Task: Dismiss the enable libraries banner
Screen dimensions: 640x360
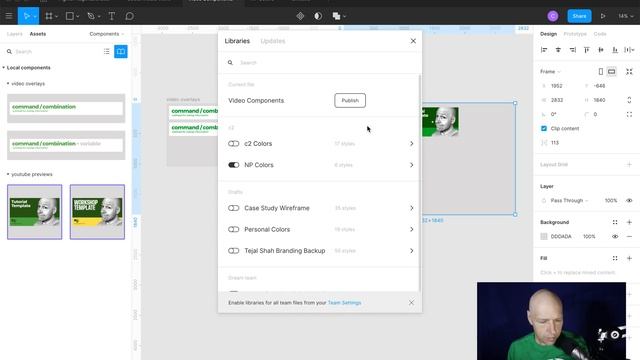Action: click(x=411, y=303)
